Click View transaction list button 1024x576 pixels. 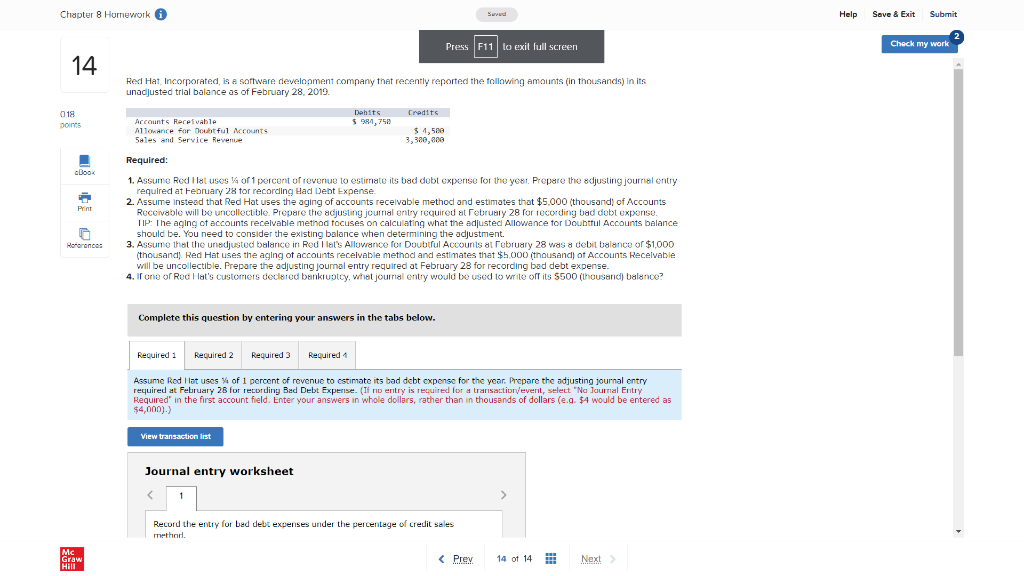[175, 436]
